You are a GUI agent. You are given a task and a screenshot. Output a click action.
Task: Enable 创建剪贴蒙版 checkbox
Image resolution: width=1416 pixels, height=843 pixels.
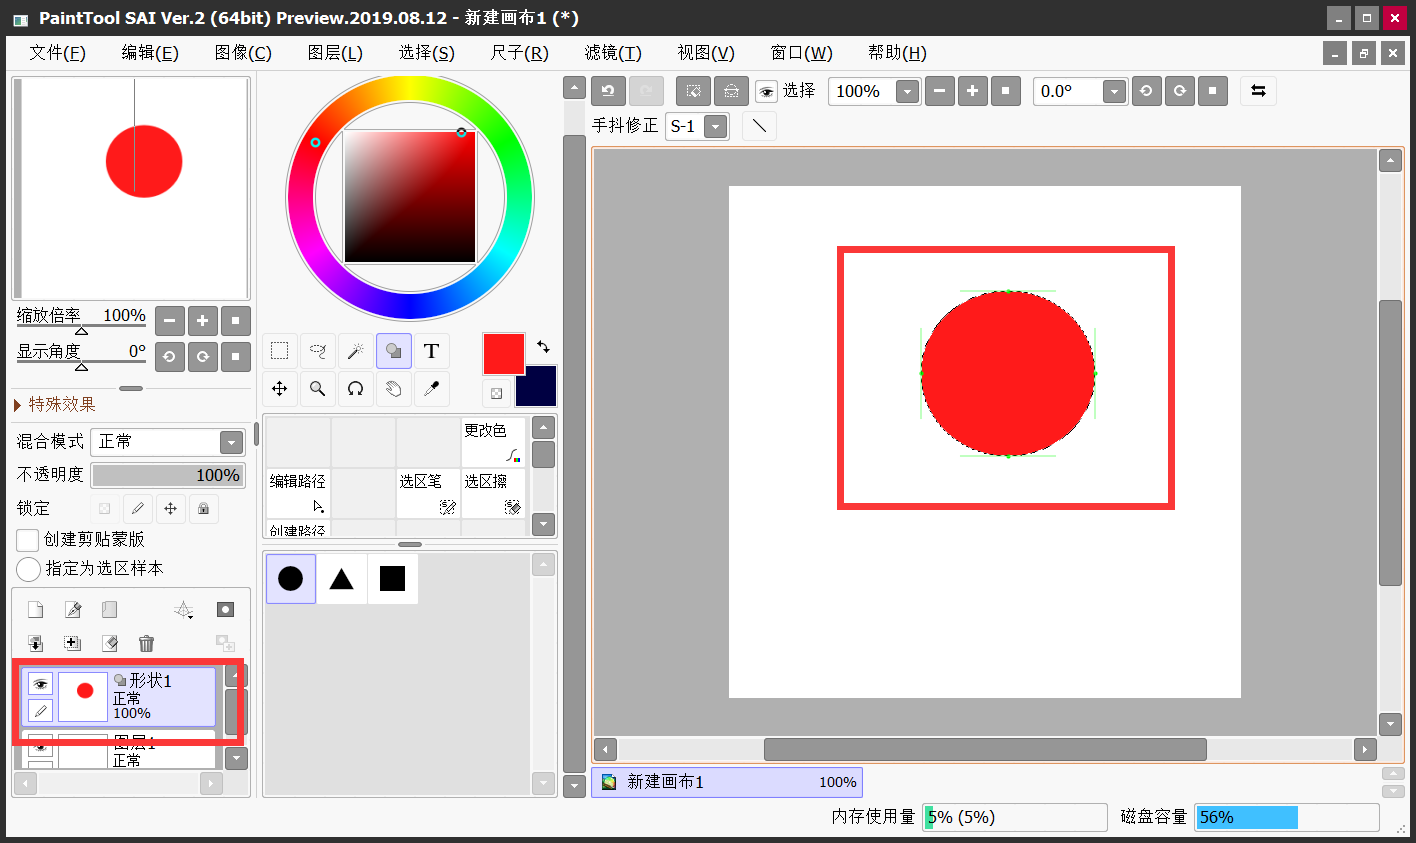point(28,540)
